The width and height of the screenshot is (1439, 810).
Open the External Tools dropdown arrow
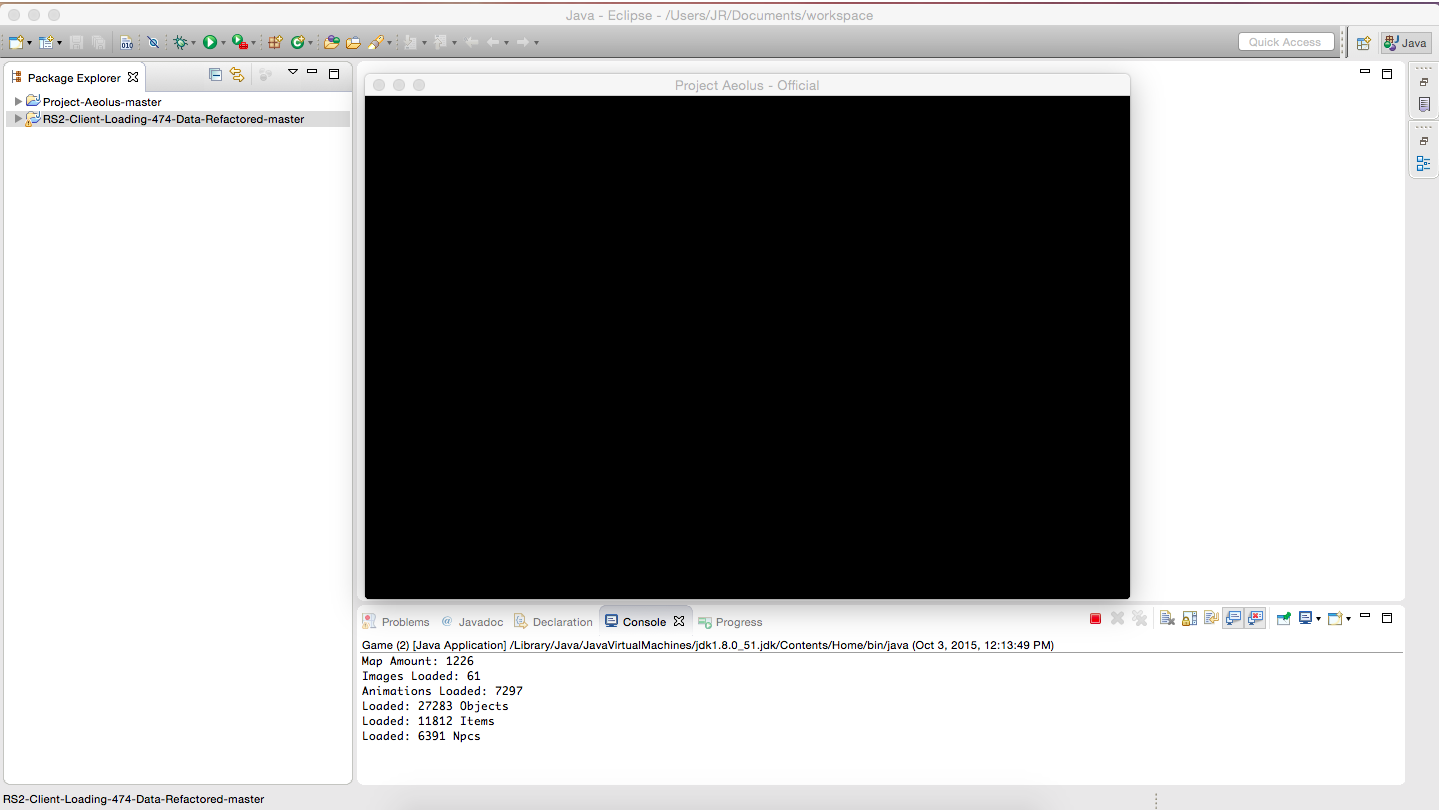[x=254, y=43]
